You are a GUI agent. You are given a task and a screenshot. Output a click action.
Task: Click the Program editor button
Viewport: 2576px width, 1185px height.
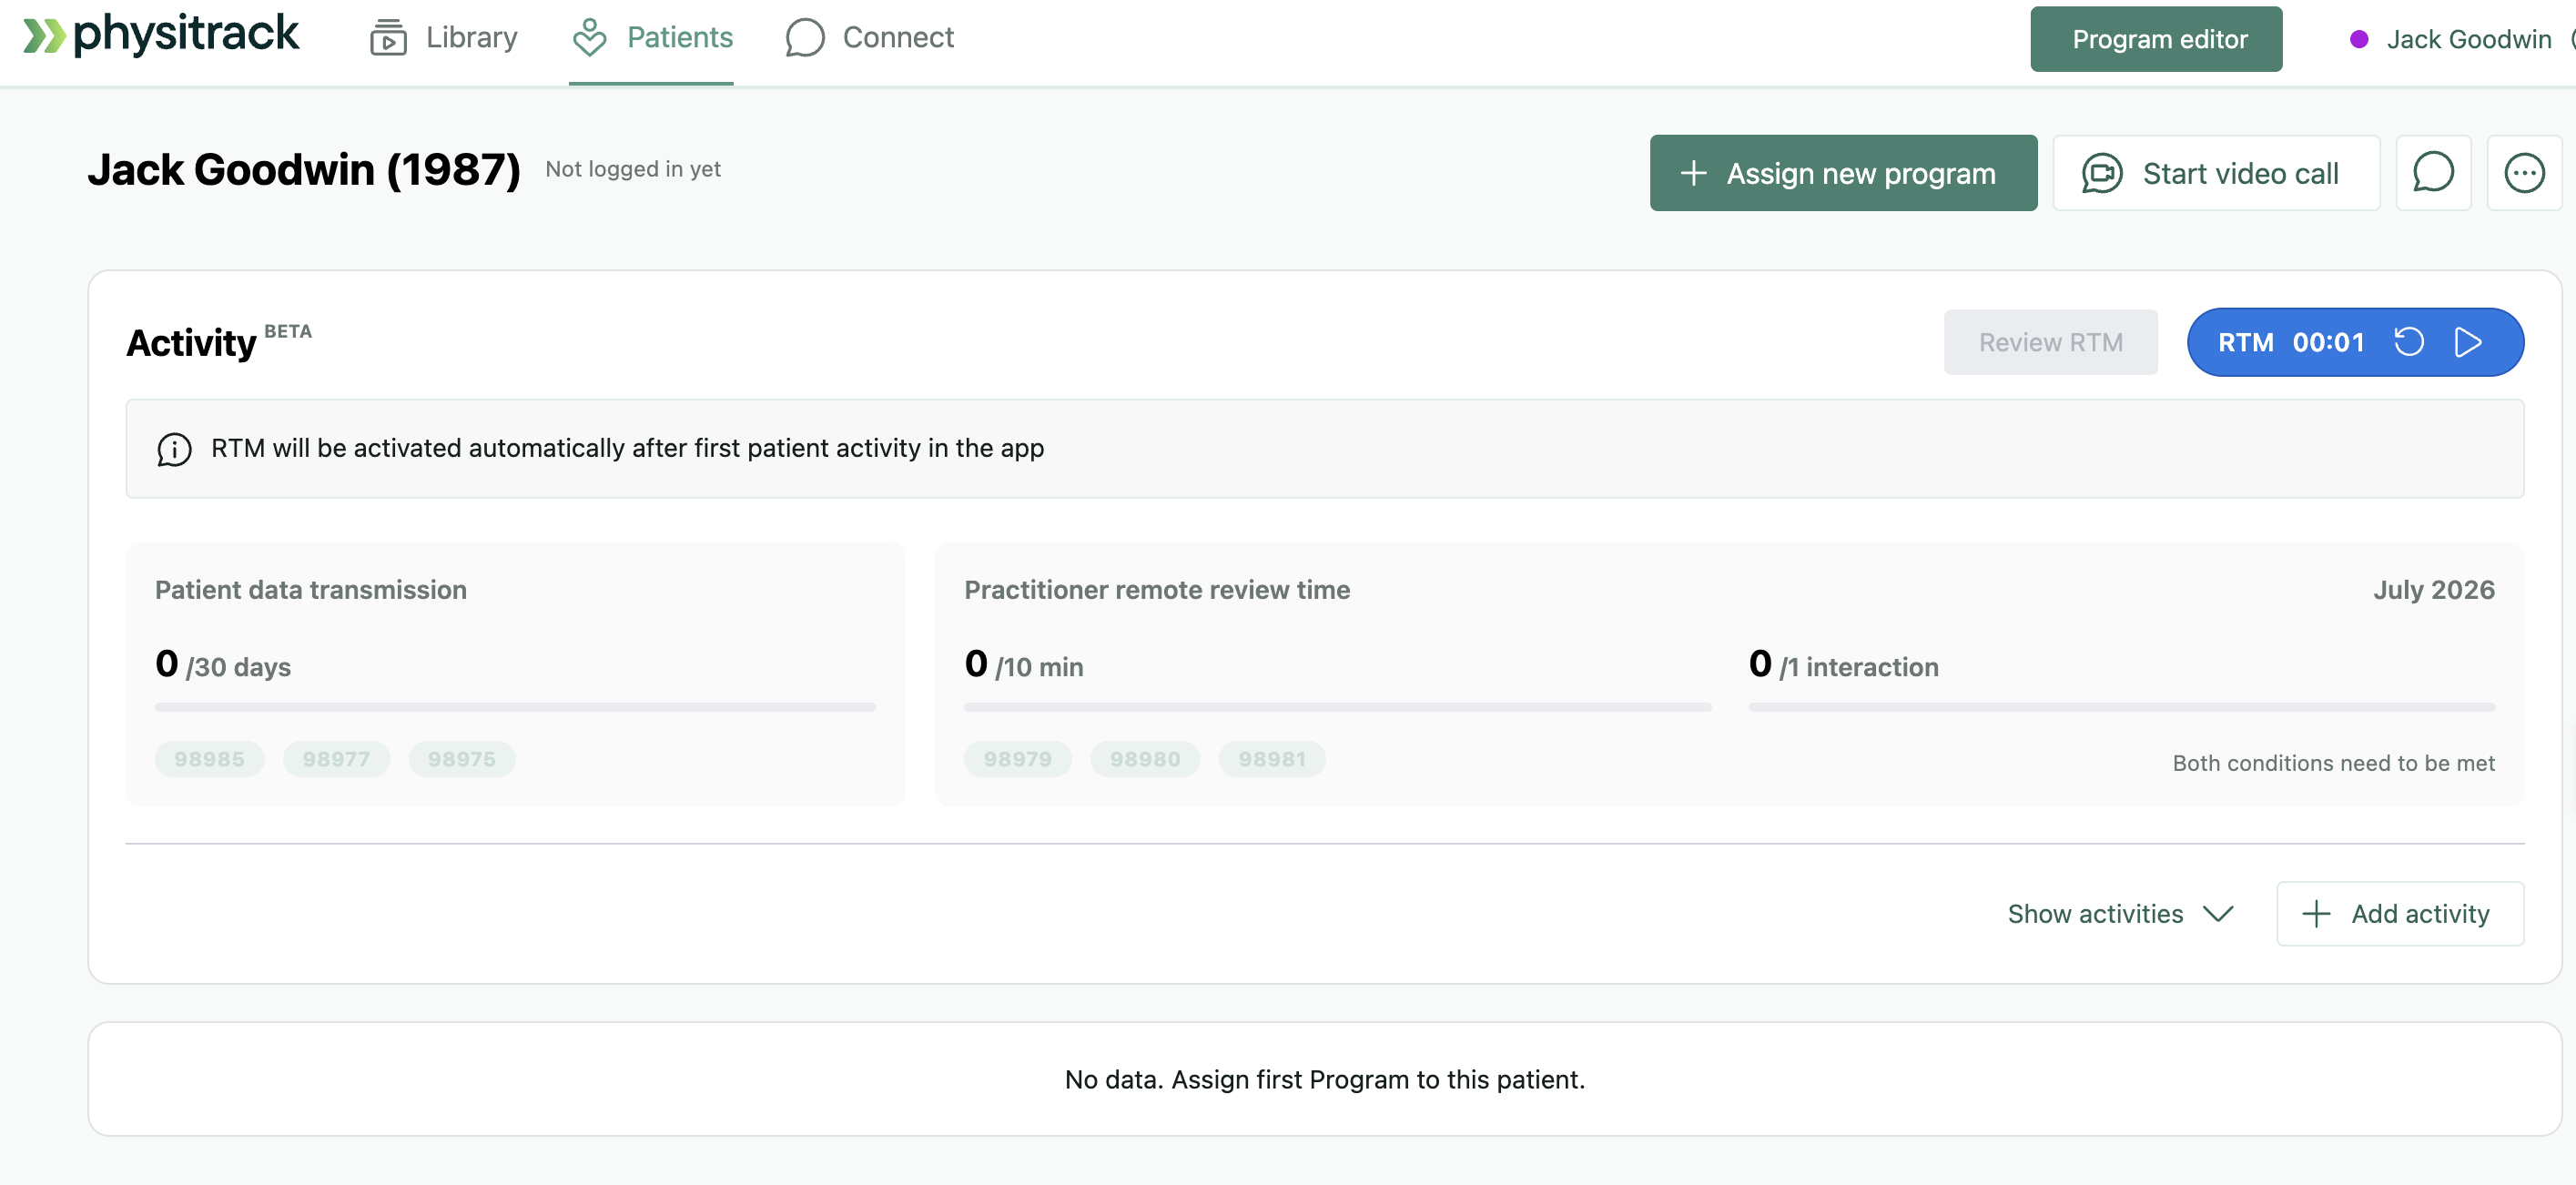coord(2156,39)
